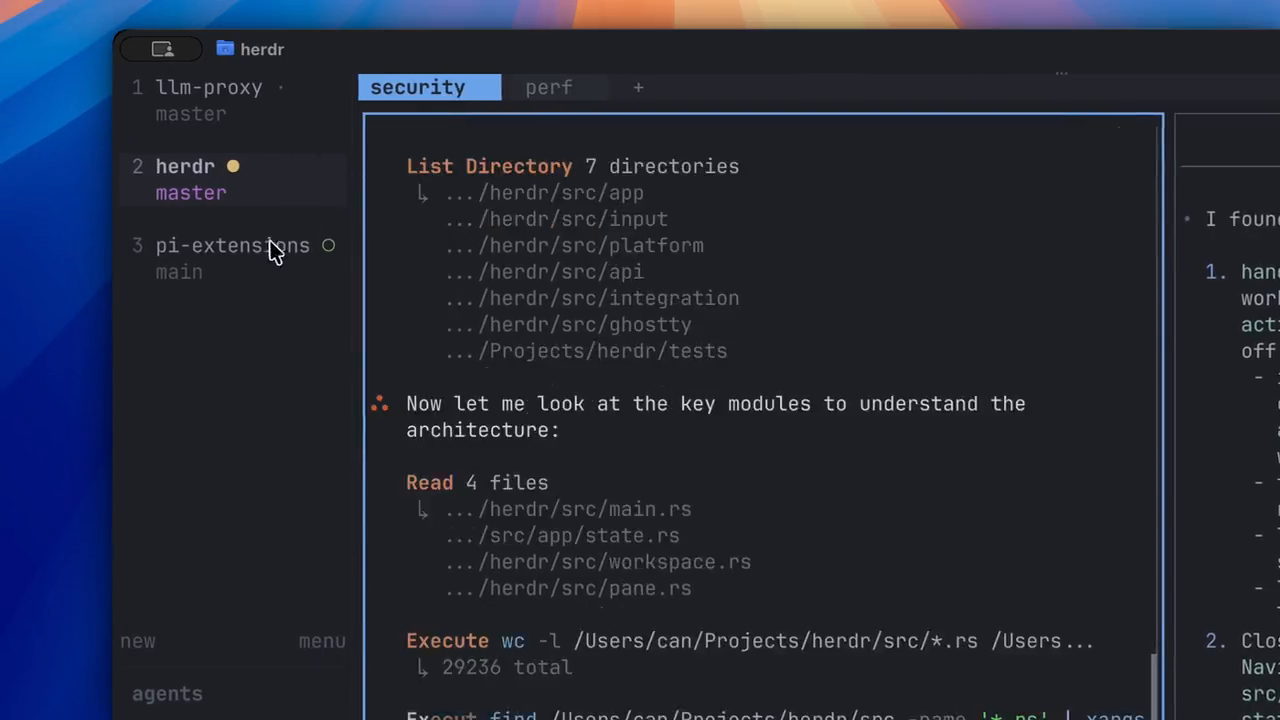
Task: Switch to the security tab
Action: tap(430, 87)
